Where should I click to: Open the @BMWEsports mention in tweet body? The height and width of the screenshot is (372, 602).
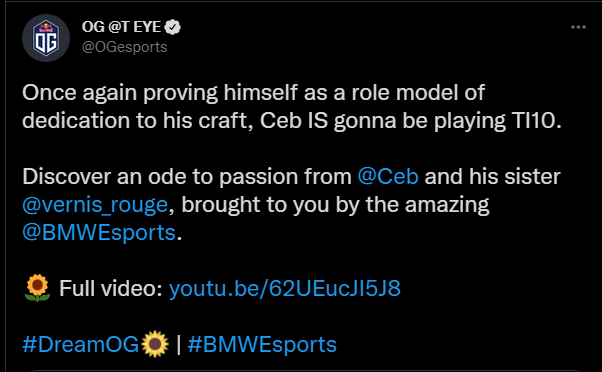pyautogui.click(x=99, y=233)
